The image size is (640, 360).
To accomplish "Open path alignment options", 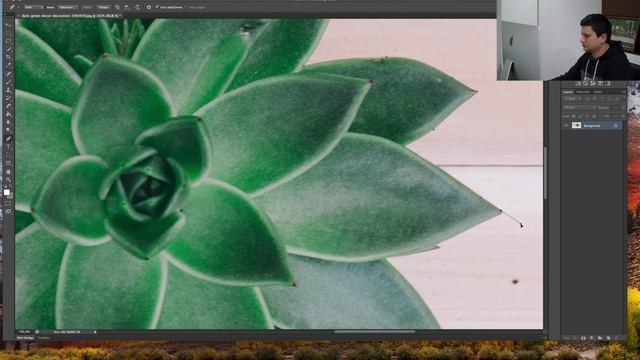I will 127,7.
